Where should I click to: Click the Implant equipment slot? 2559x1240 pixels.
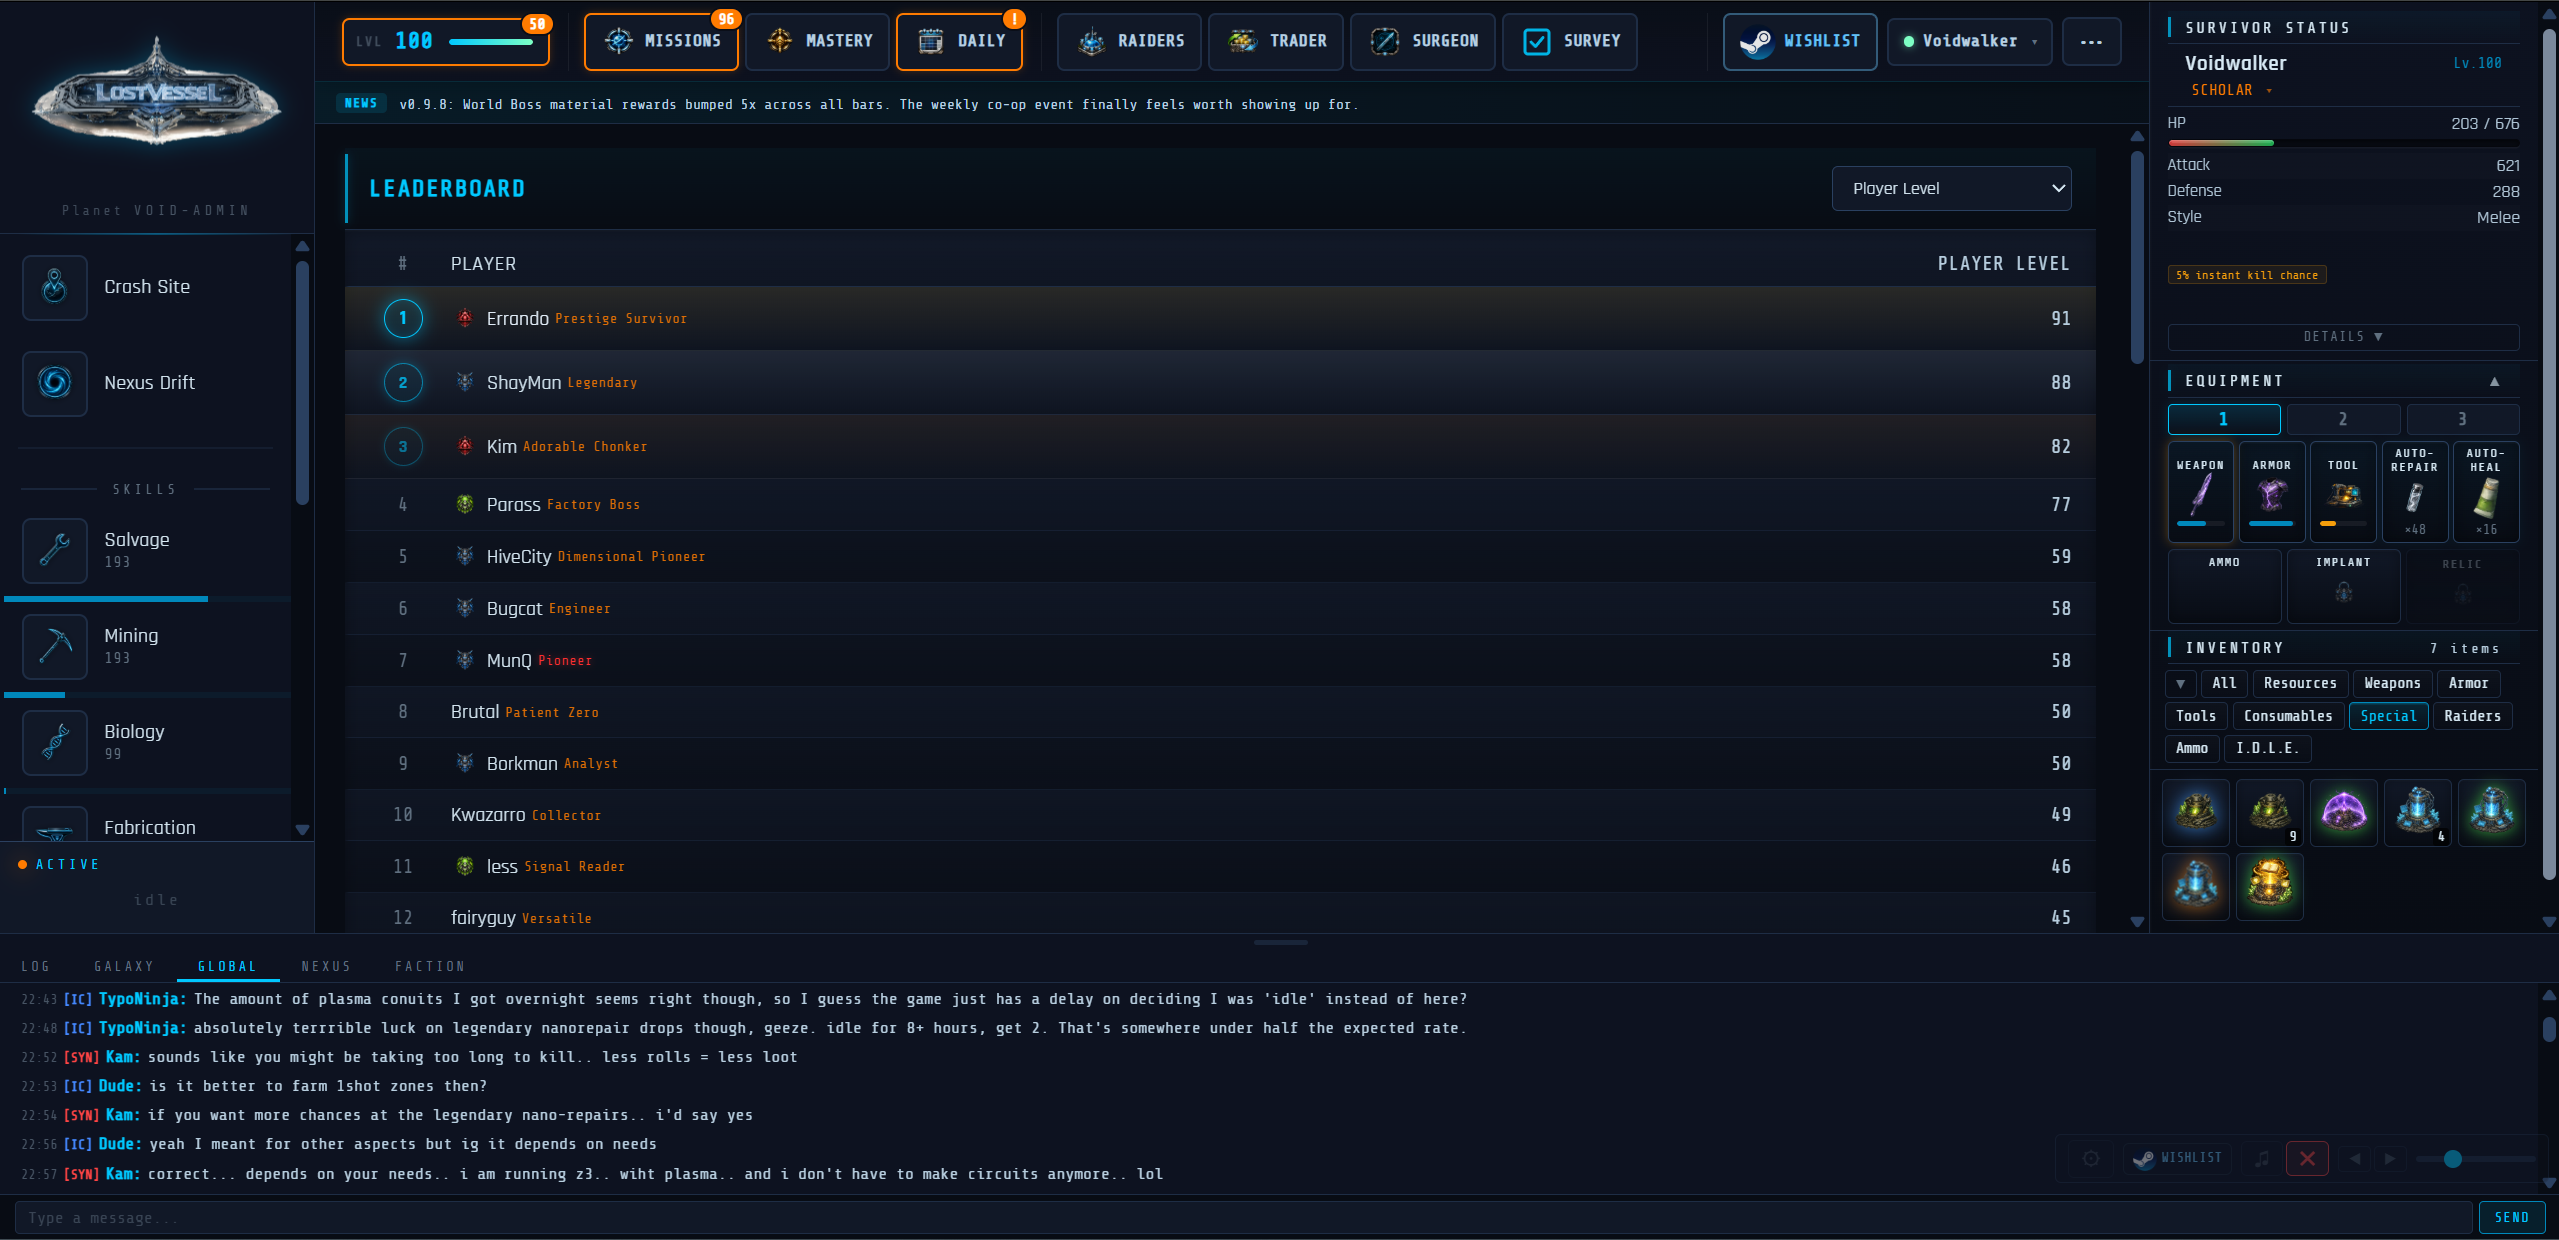(2343, 585)
